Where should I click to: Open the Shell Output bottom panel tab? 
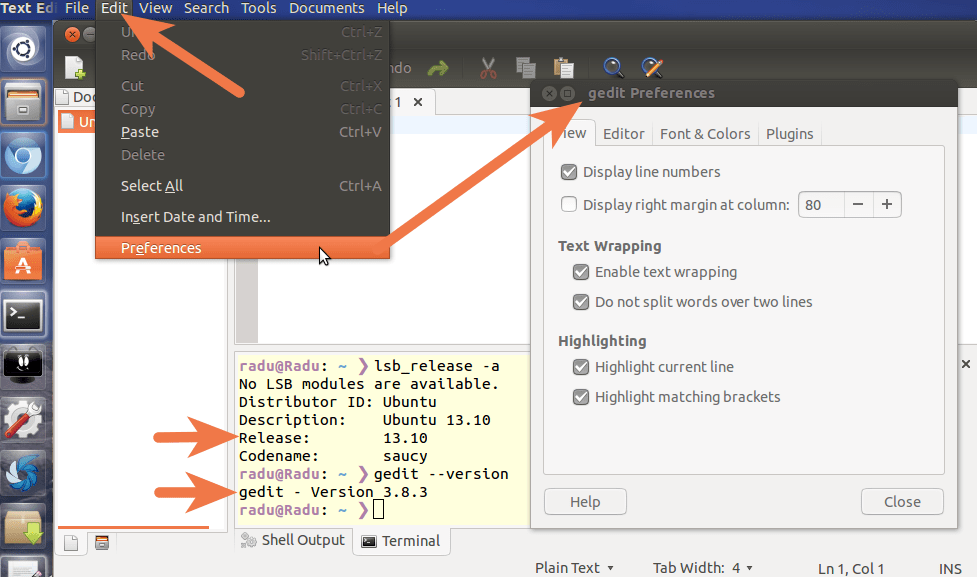(x=293, y=540)
